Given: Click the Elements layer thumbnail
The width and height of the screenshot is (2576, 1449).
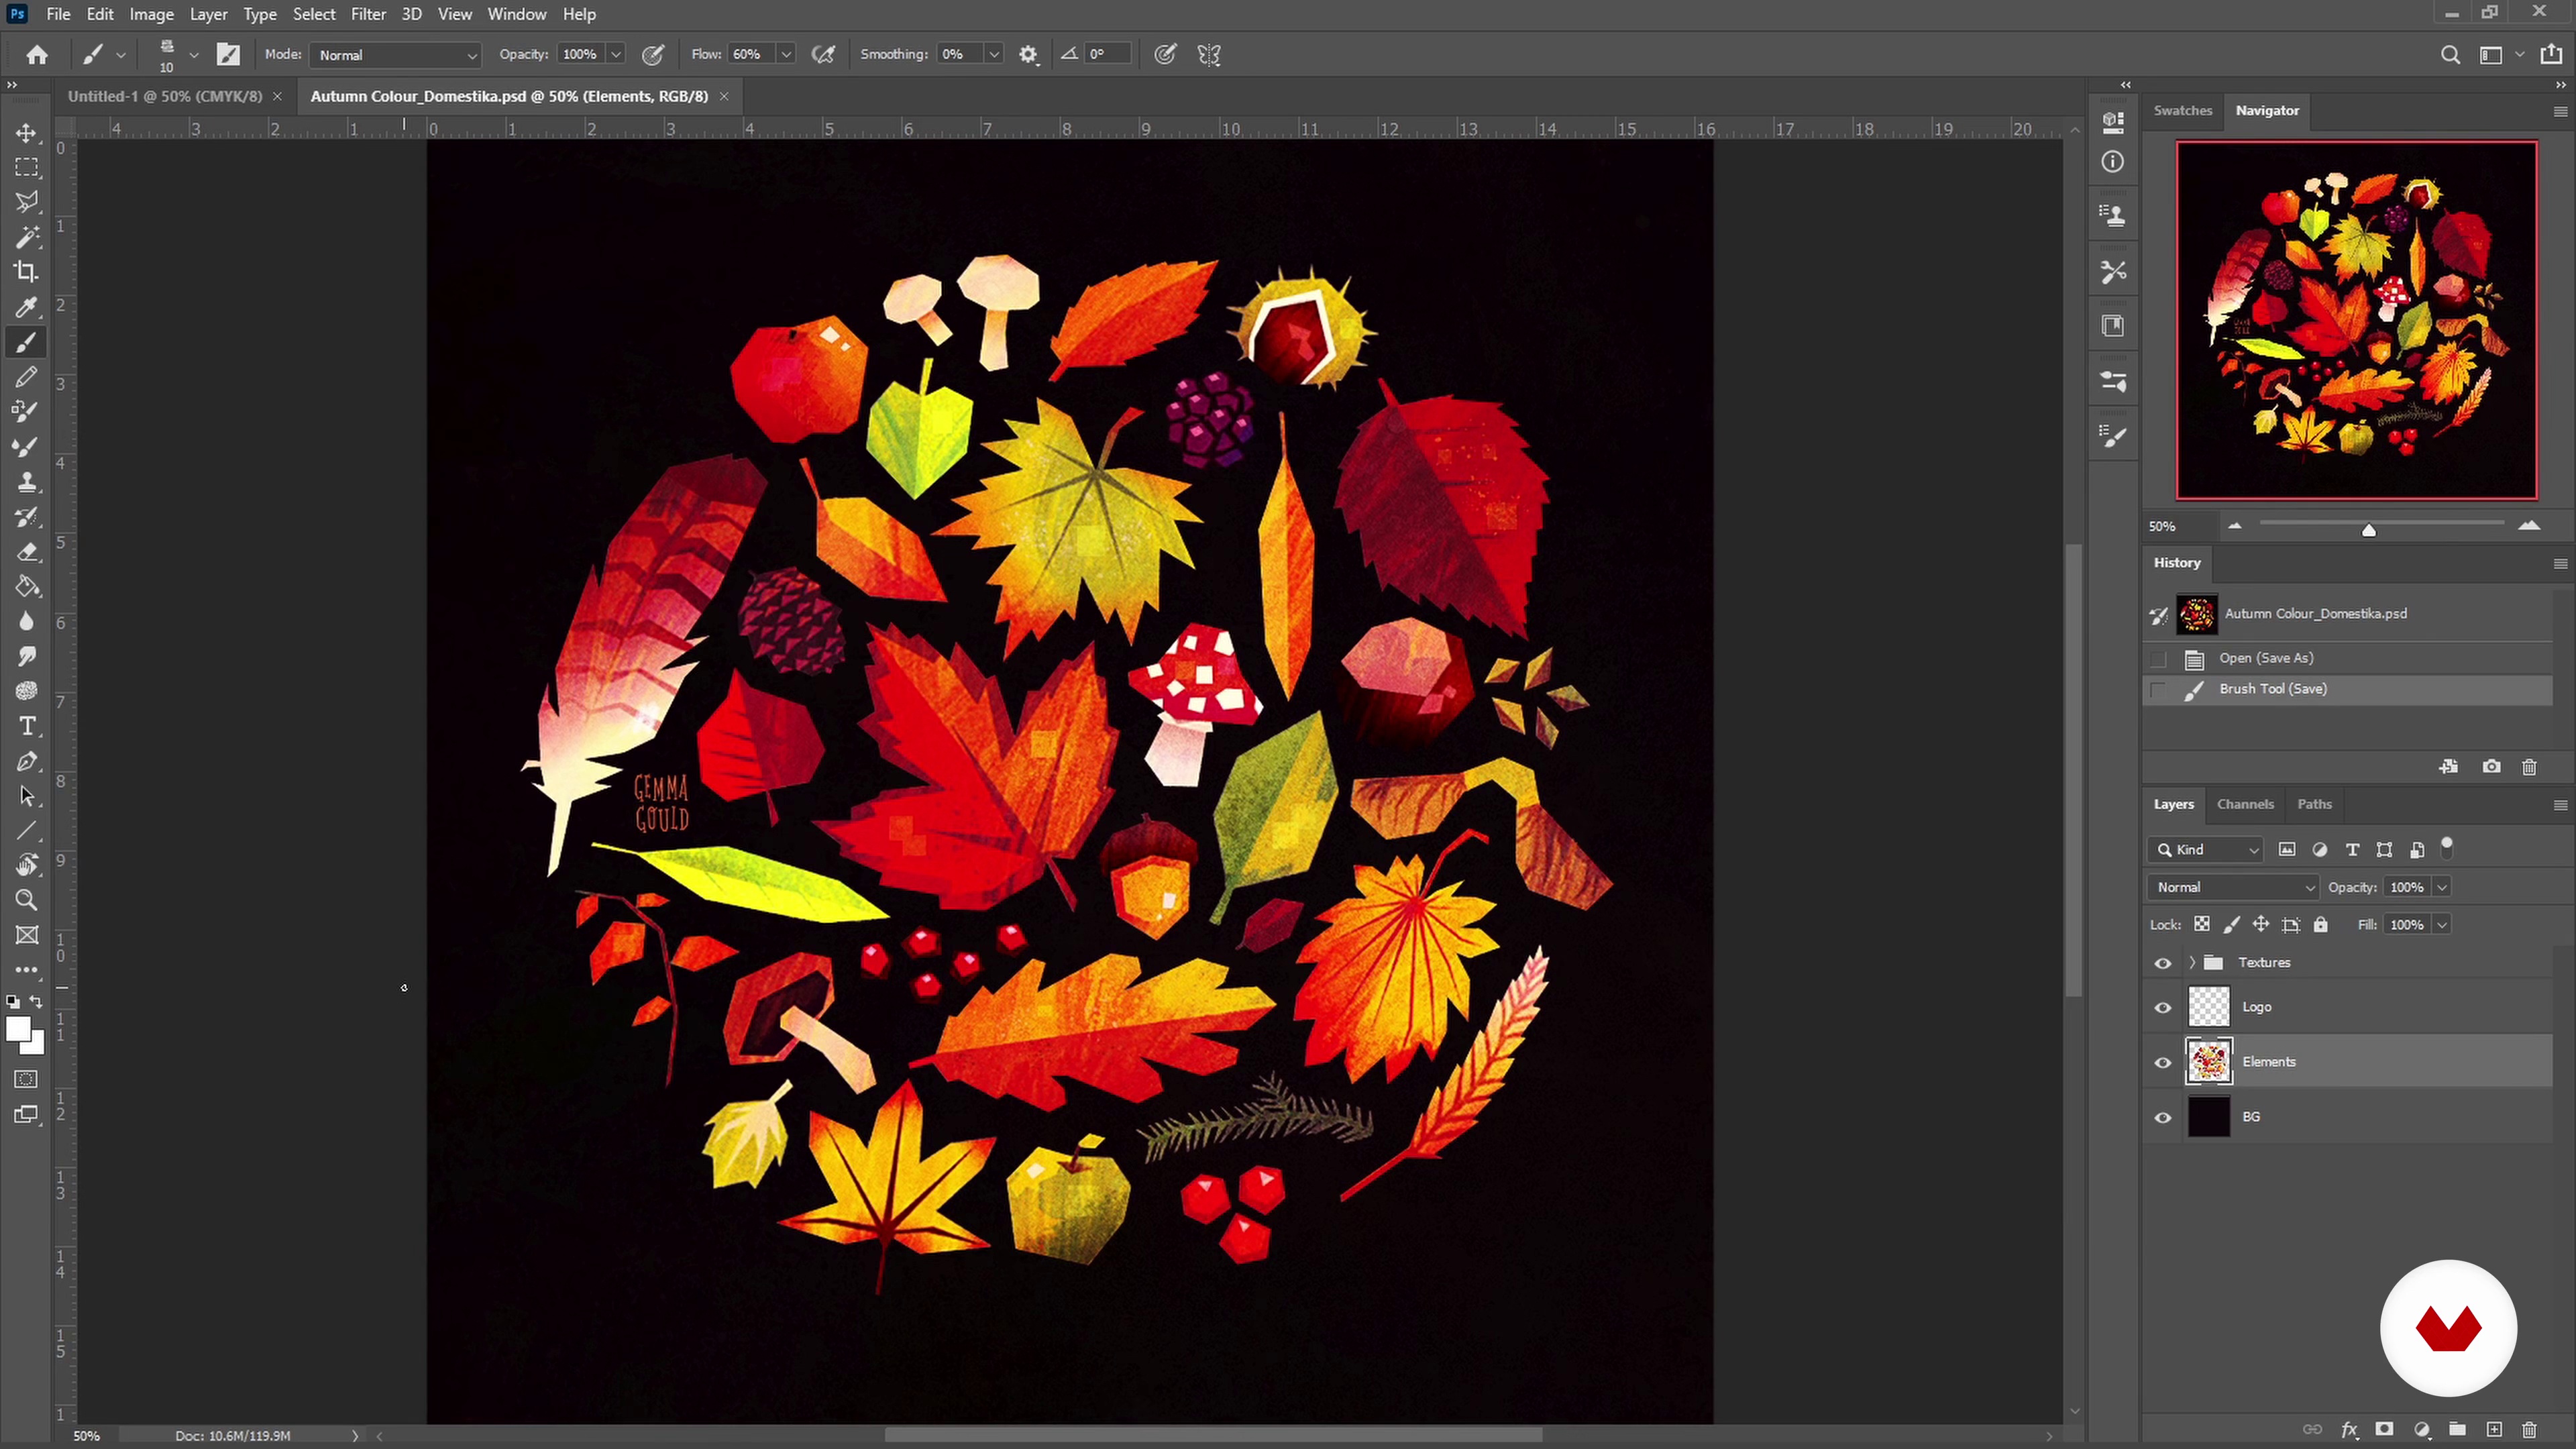Looking at the screenshot, I should [x=2208, y=1062].
